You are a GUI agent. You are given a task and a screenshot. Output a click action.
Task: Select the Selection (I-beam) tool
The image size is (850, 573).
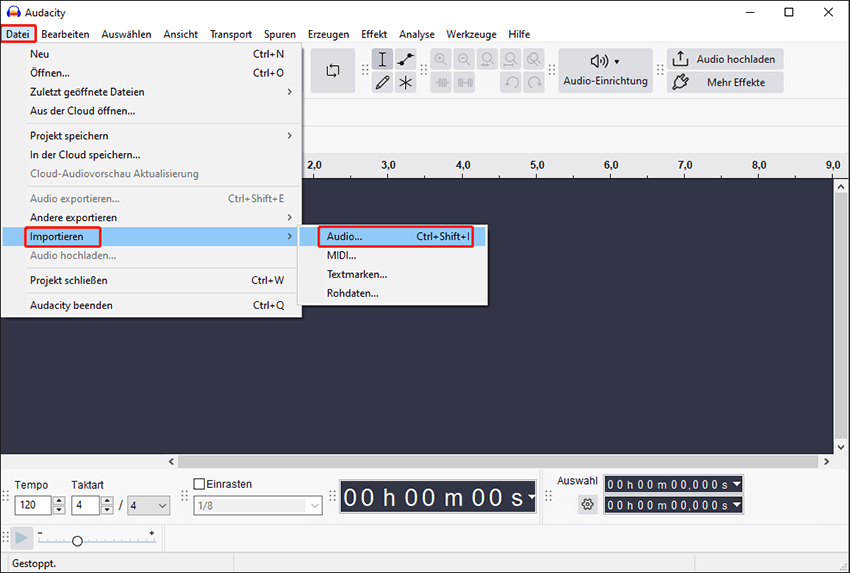tap(382, 59)
